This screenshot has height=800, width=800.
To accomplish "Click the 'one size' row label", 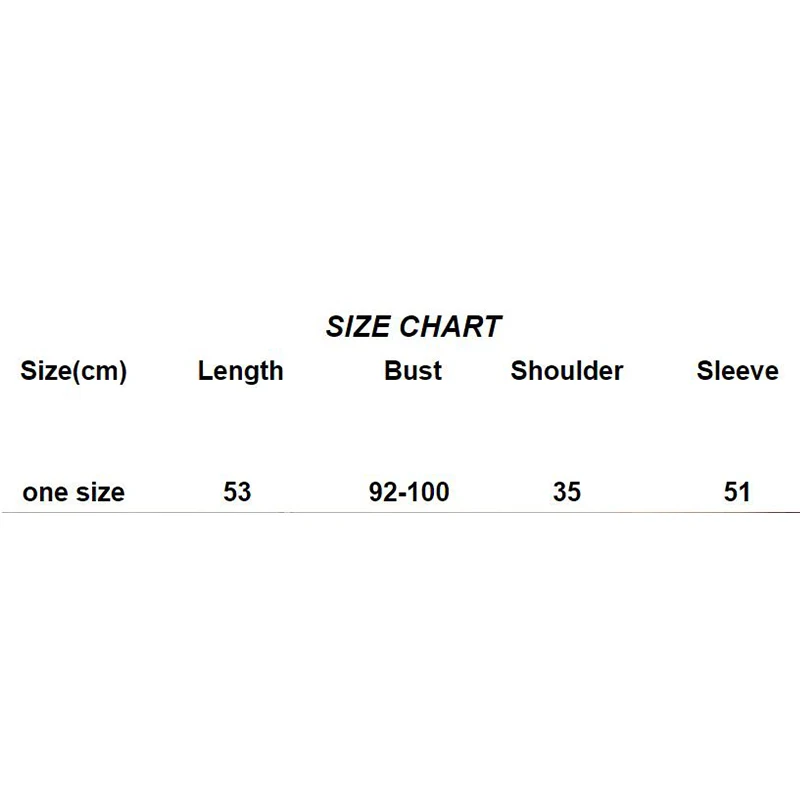I will [73, 492].
